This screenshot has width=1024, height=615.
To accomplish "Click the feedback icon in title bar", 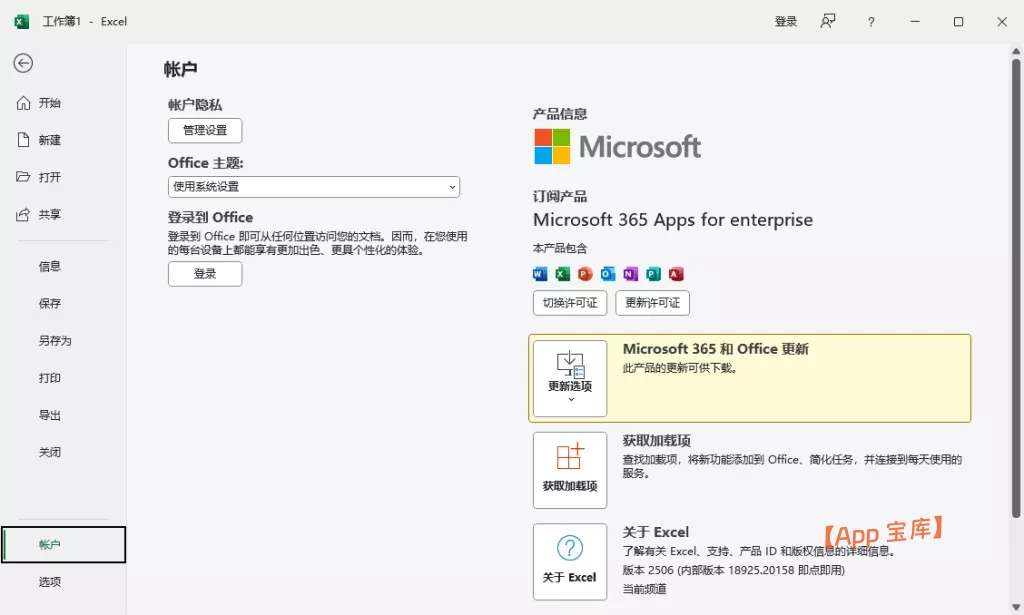I will pyautogui.click(x=828, y=22).
